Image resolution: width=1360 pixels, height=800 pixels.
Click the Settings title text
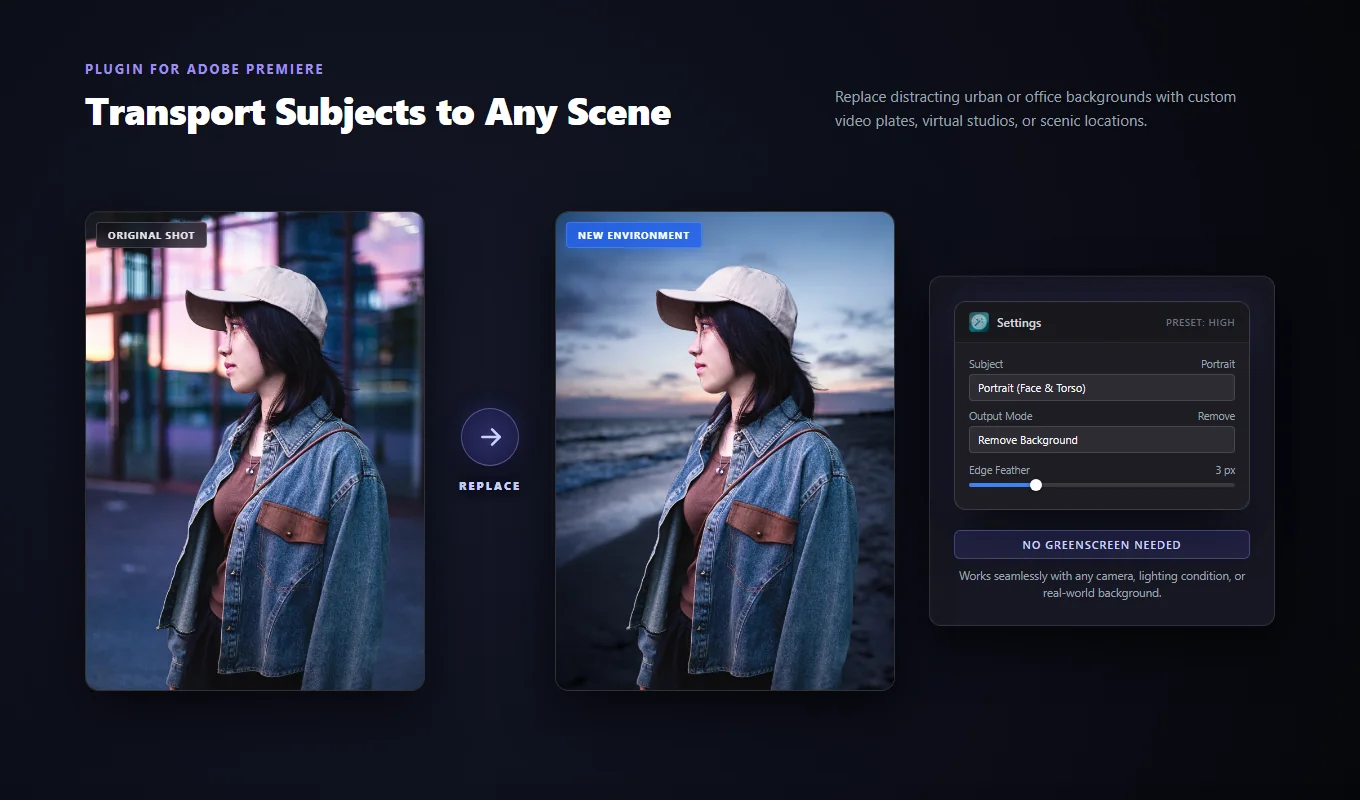1019,323
